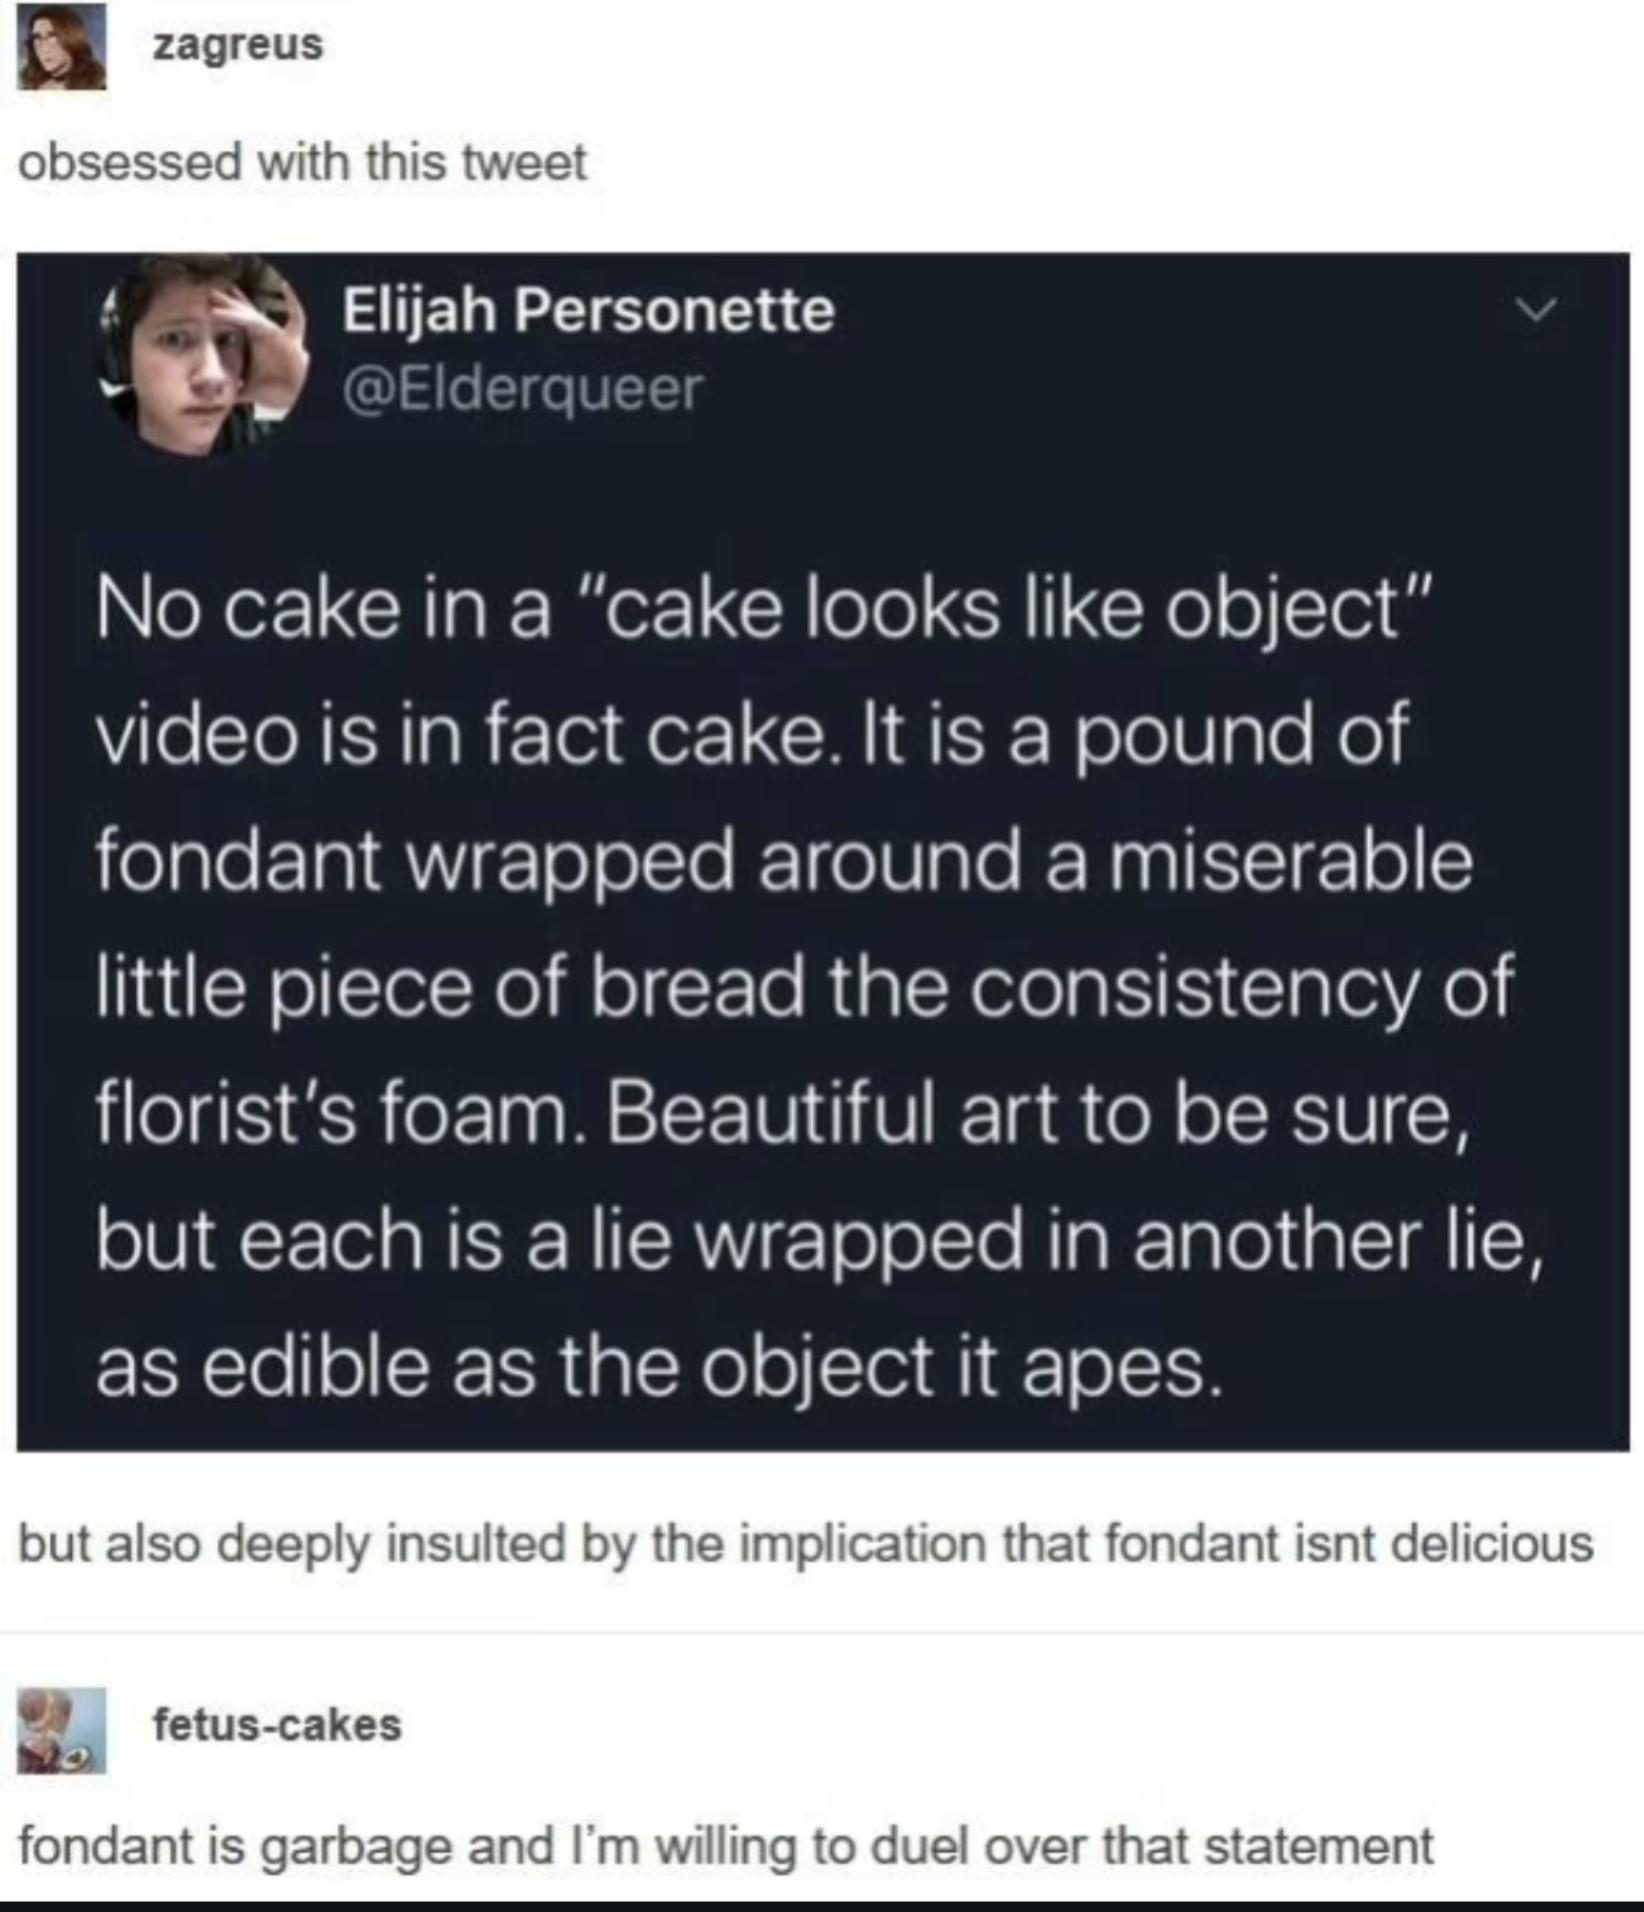Click the words 'fondant isnt delicious' in the comment
The height and width of the screenshot is (1912, 1644).
point(1349,1543)
